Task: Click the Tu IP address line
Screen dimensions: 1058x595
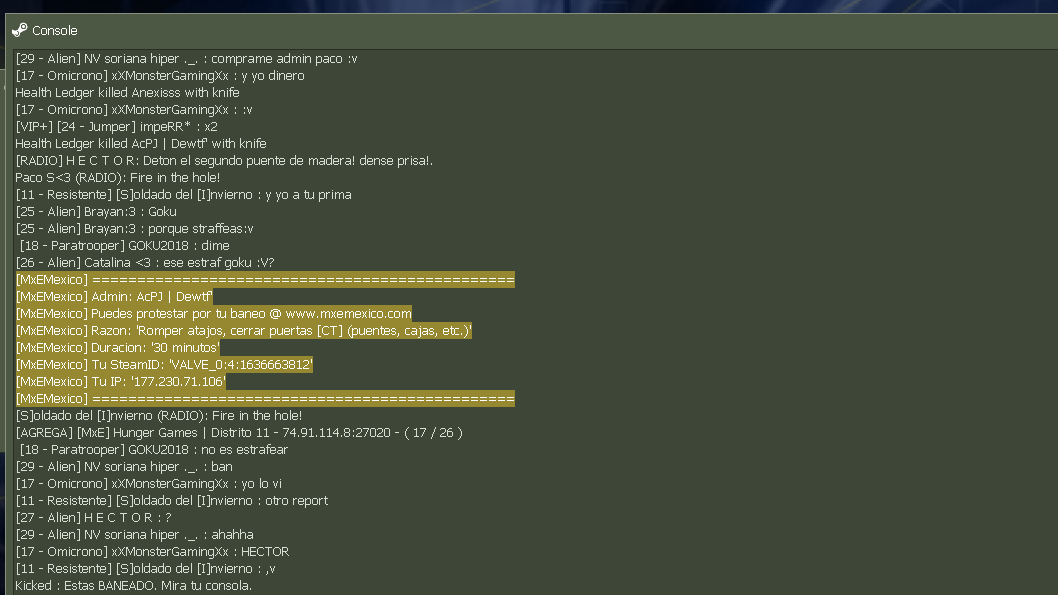Action: (120, 381)
